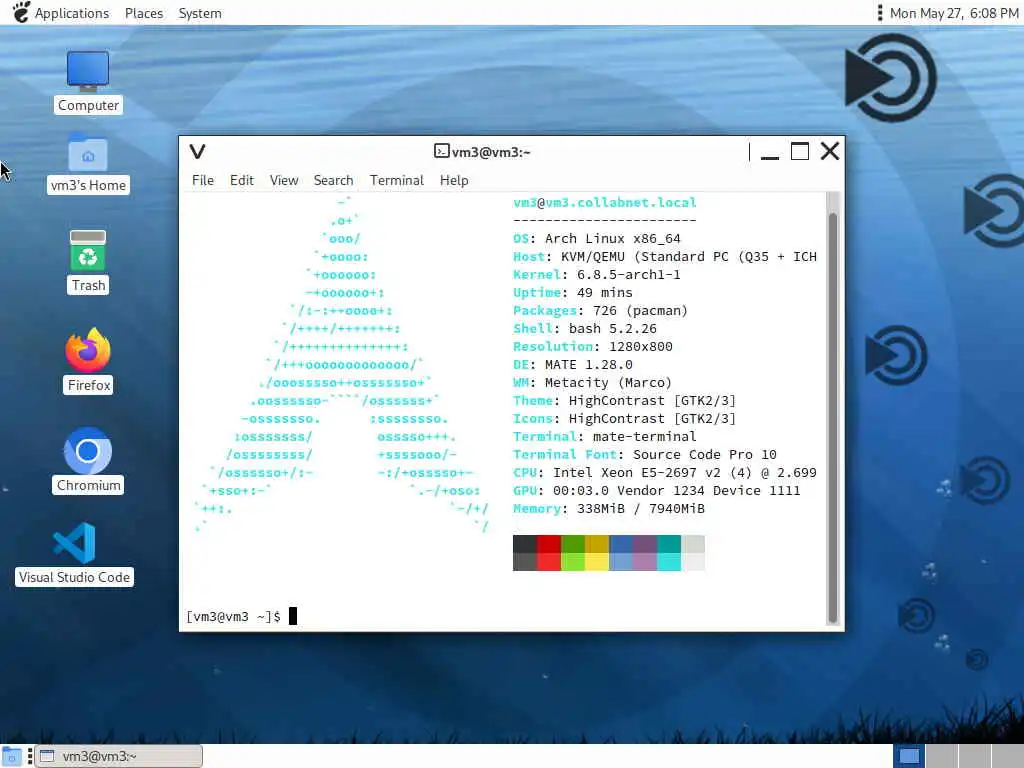Open the System menu

point(200,13)
